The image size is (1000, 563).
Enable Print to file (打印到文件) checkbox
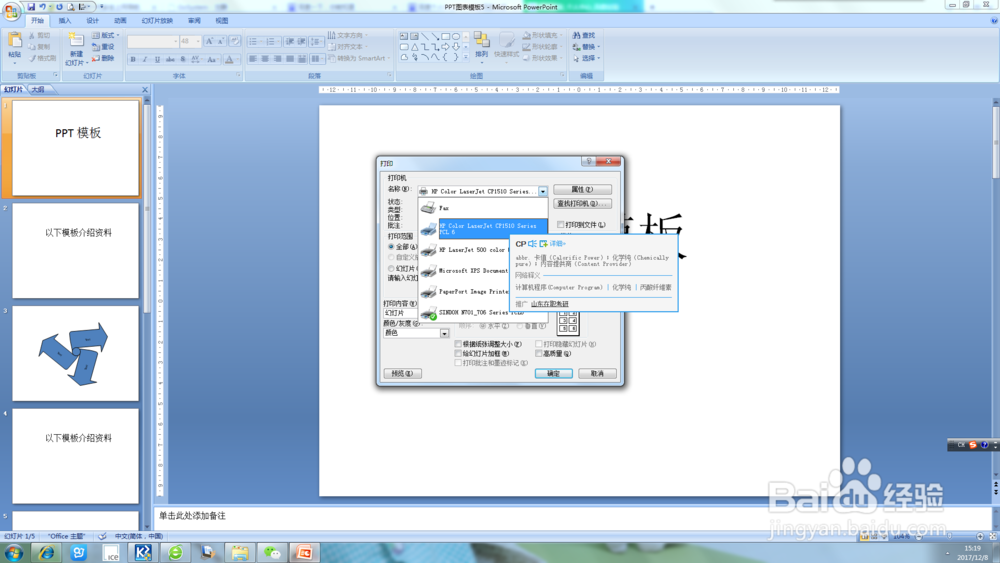click(561, 224)
